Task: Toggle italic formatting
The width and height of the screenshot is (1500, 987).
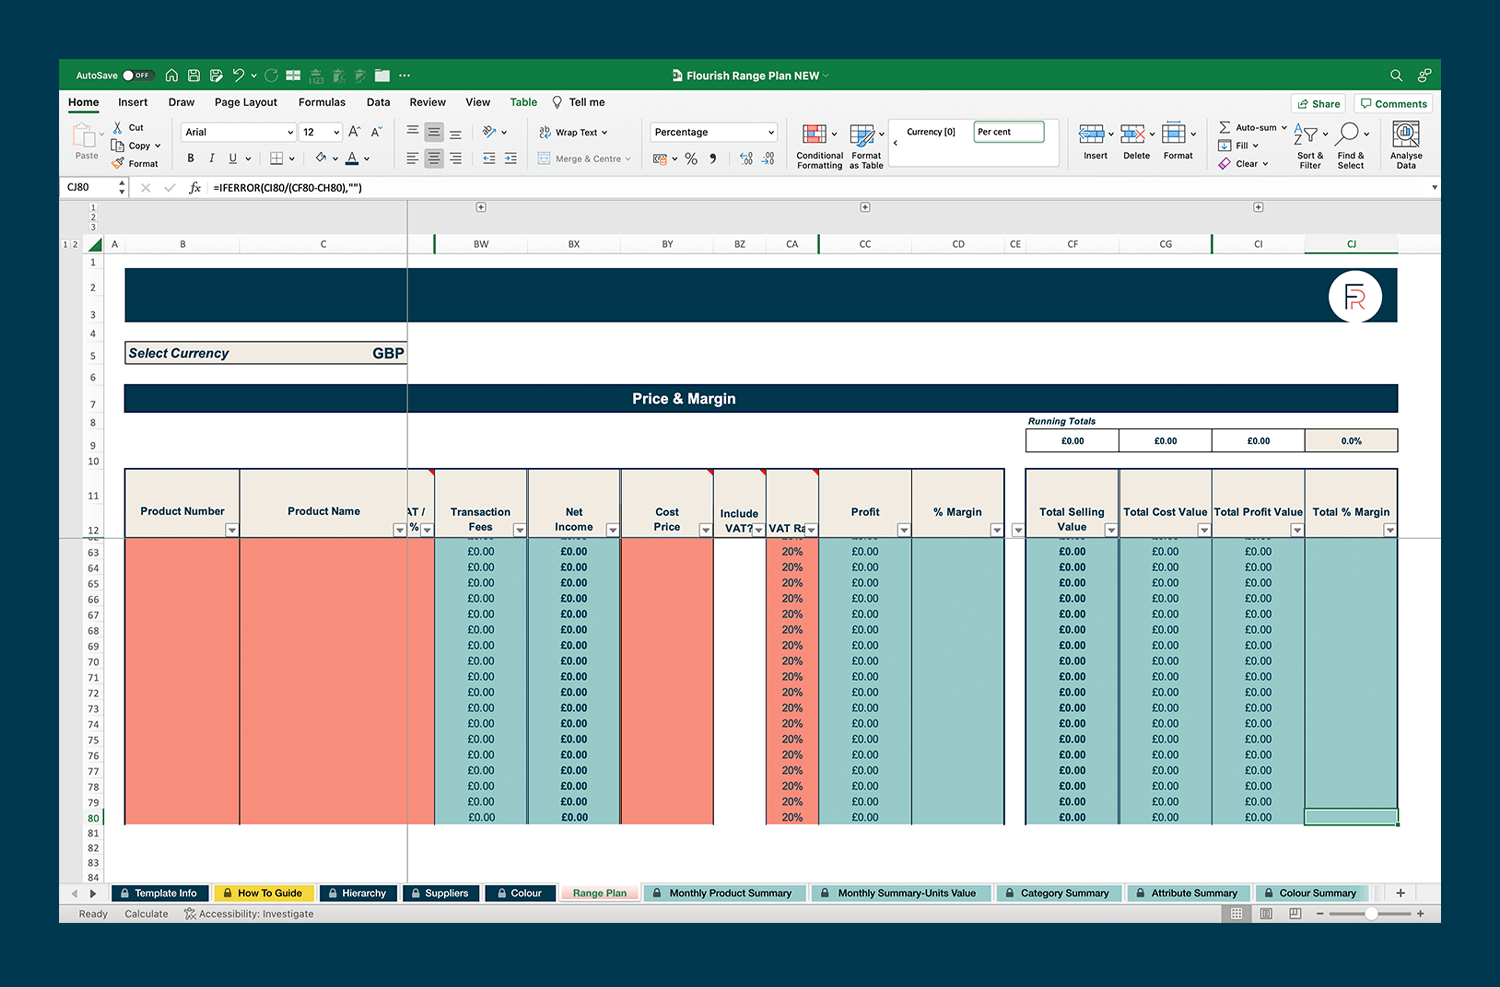Action: click(211, 157)
